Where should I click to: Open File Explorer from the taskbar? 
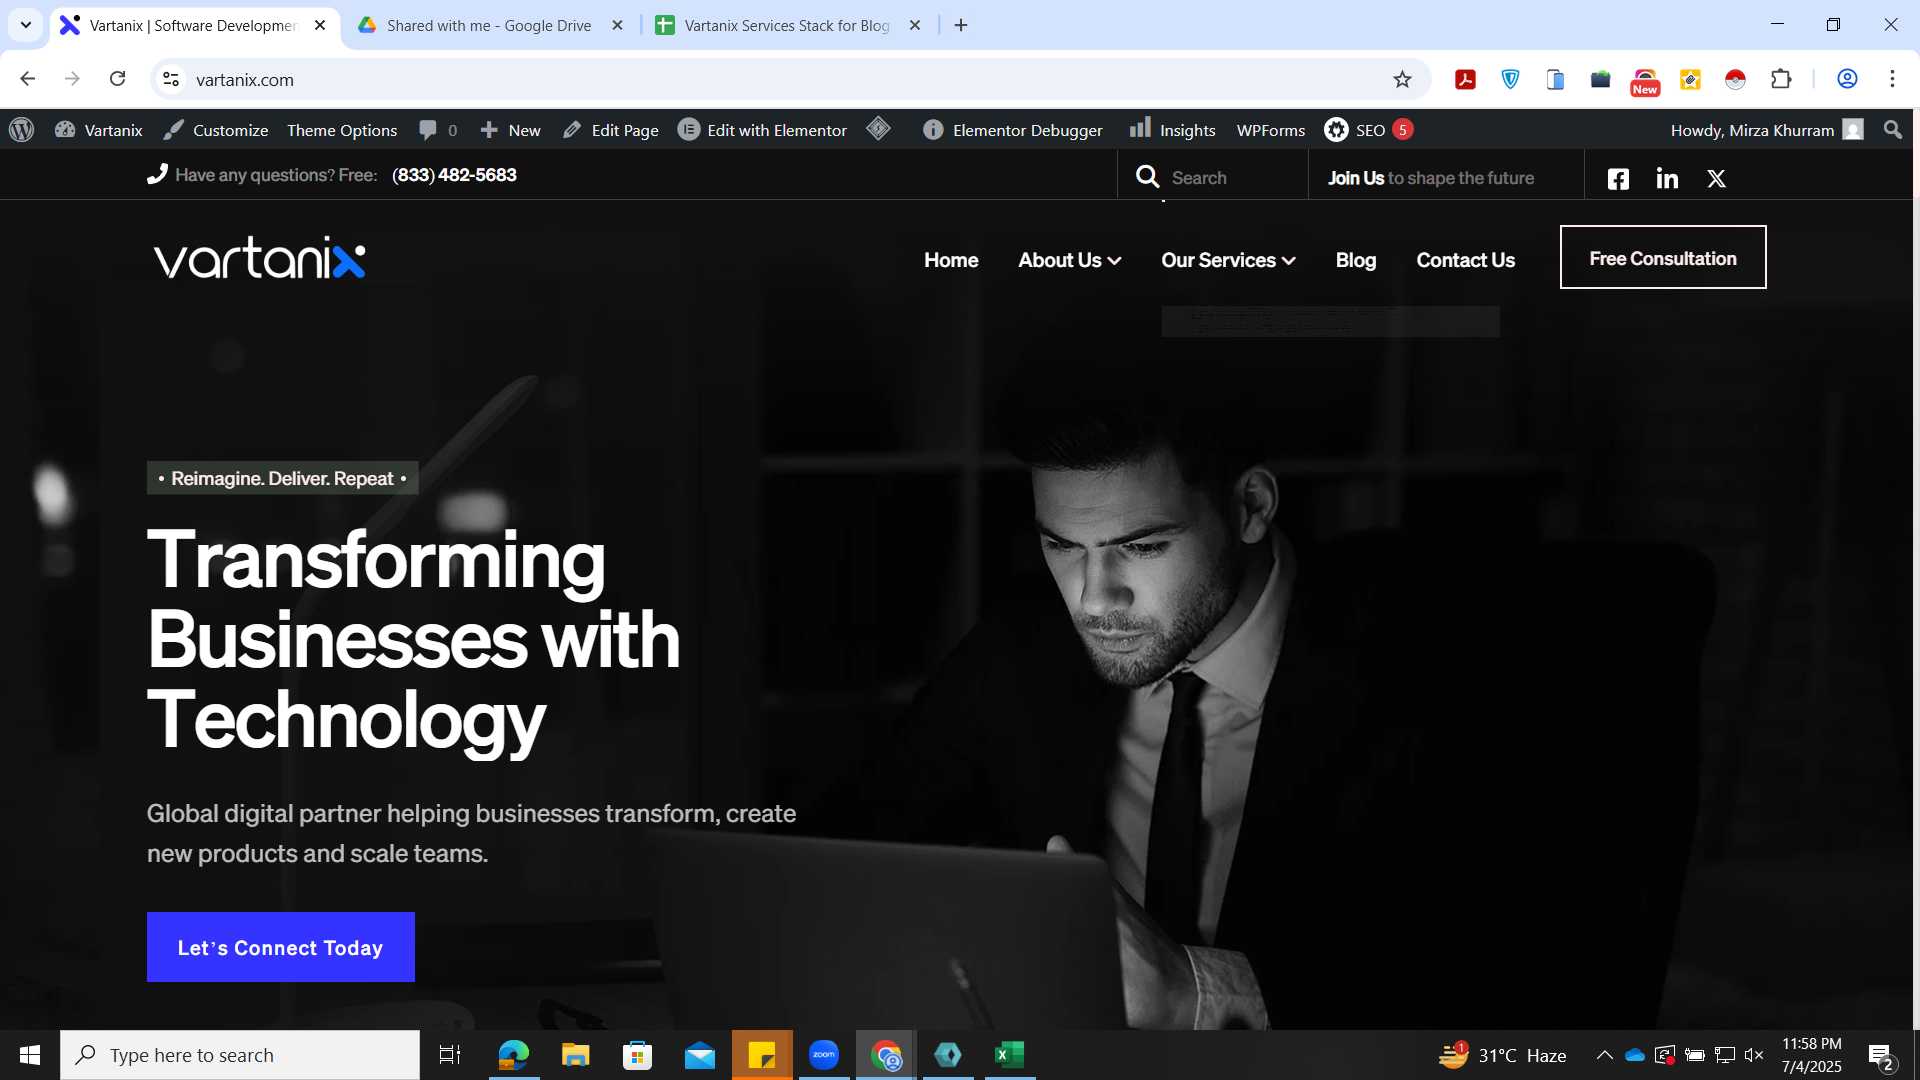coord(575,1055)
